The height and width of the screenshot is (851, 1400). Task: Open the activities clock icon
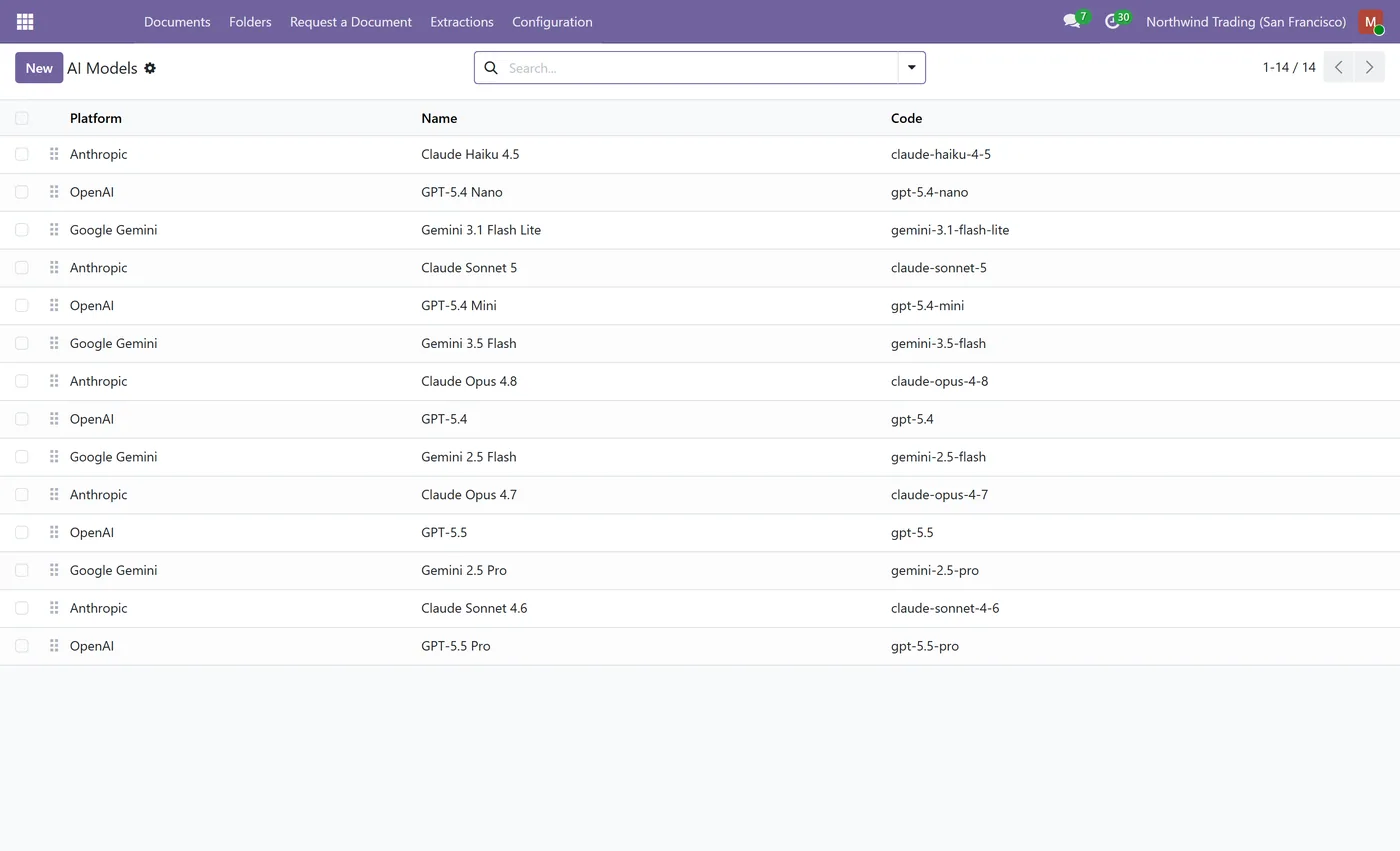pos(1113,21)
